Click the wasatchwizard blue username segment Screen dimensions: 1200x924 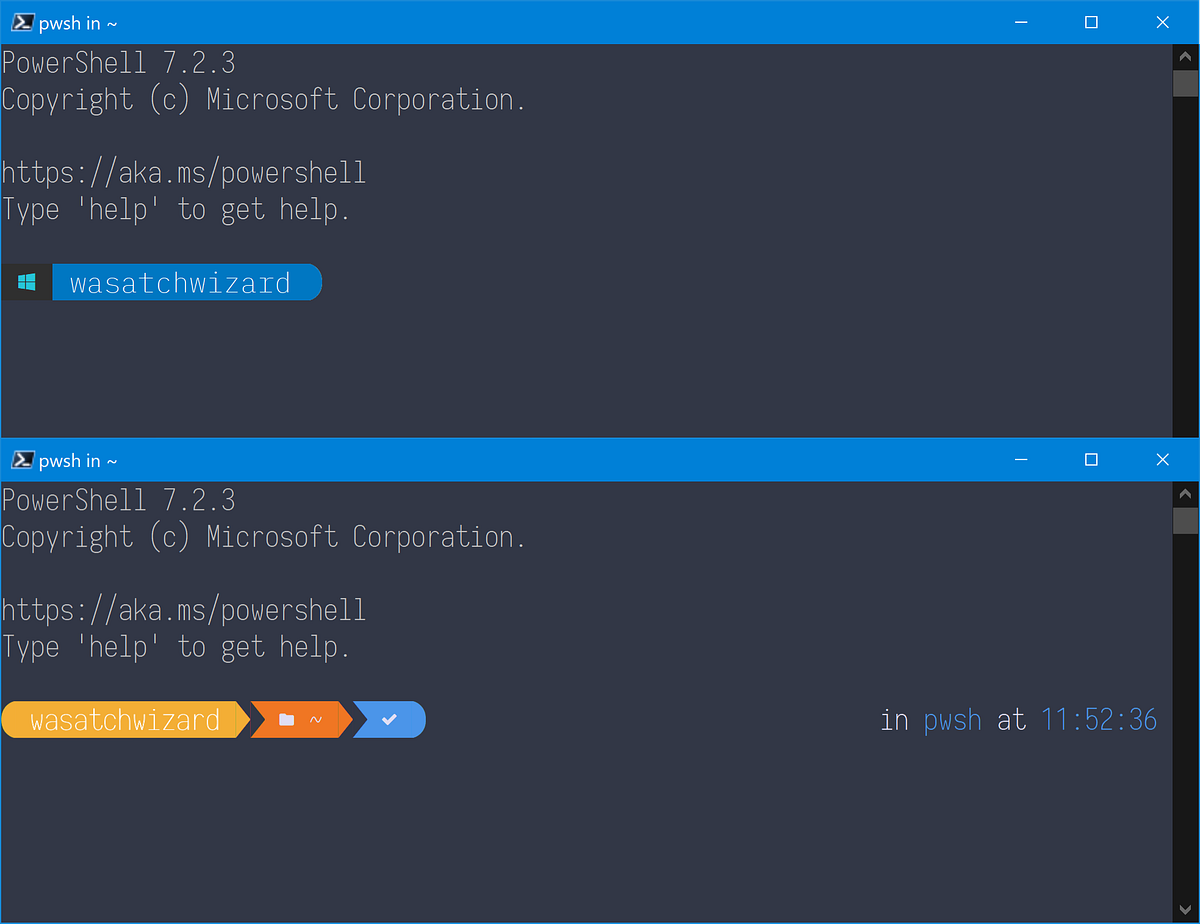pyautogui.click(x=186, y=282)
